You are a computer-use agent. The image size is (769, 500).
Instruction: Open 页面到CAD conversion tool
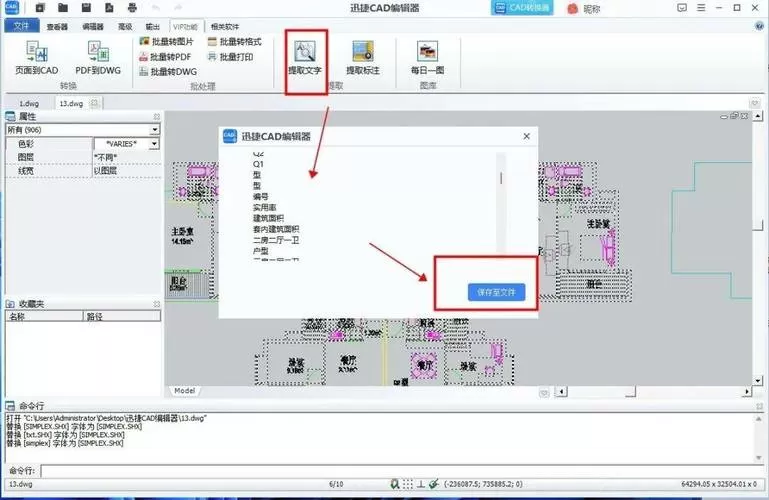(x=37, y=58)
